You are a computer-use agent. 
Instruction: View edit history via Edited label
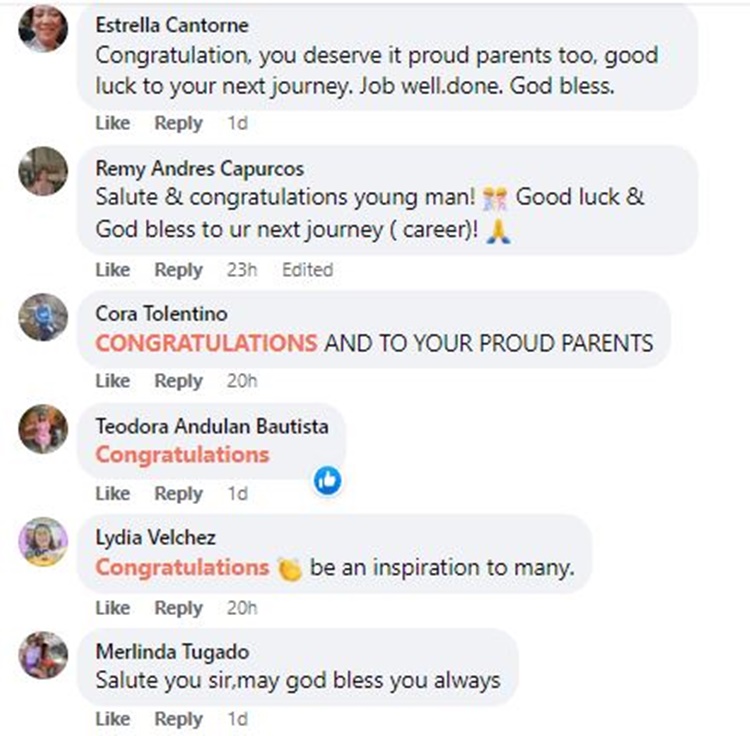(307, 269)
